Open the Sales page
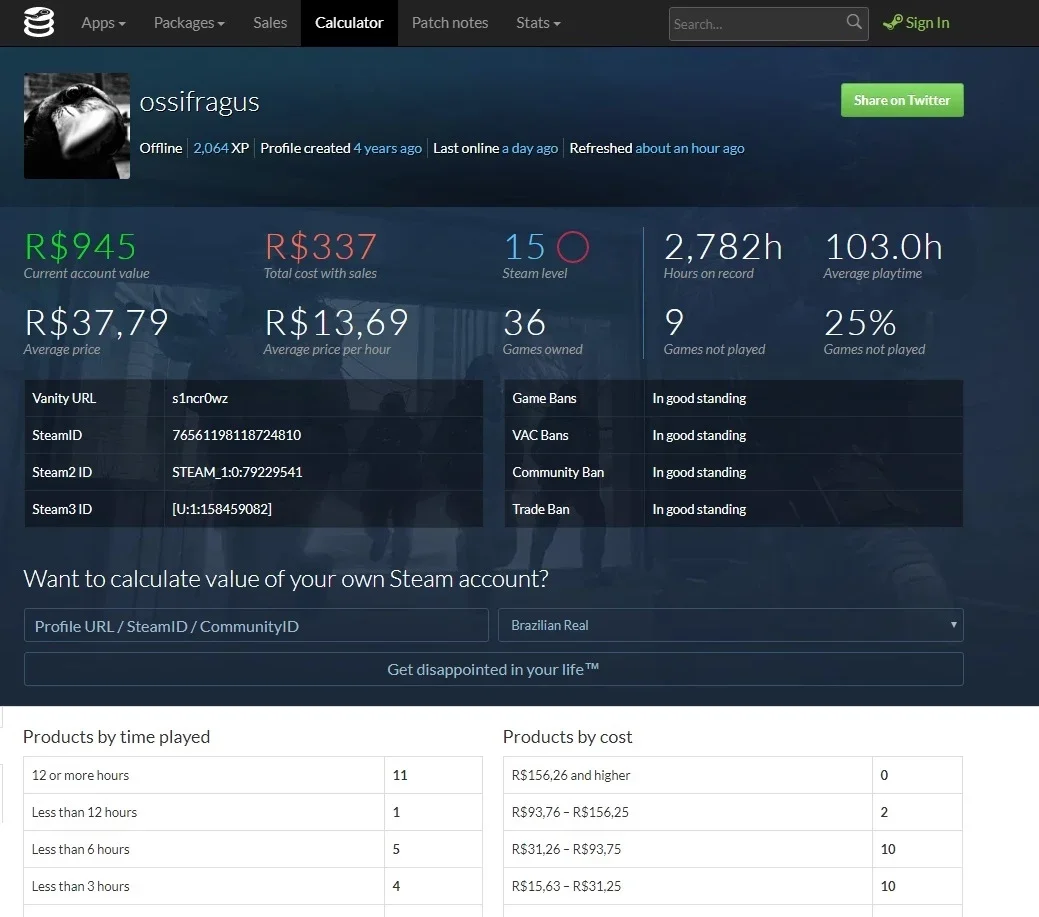 (270, 23)
